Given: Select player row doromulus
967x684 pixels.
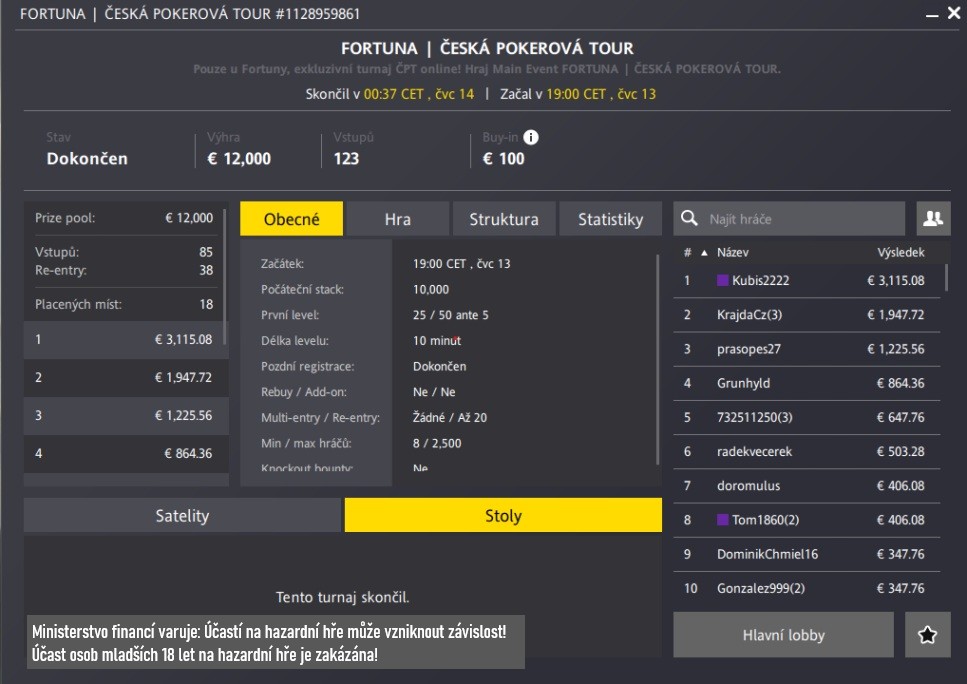Looking at the screenshot, I should [807, 485].
